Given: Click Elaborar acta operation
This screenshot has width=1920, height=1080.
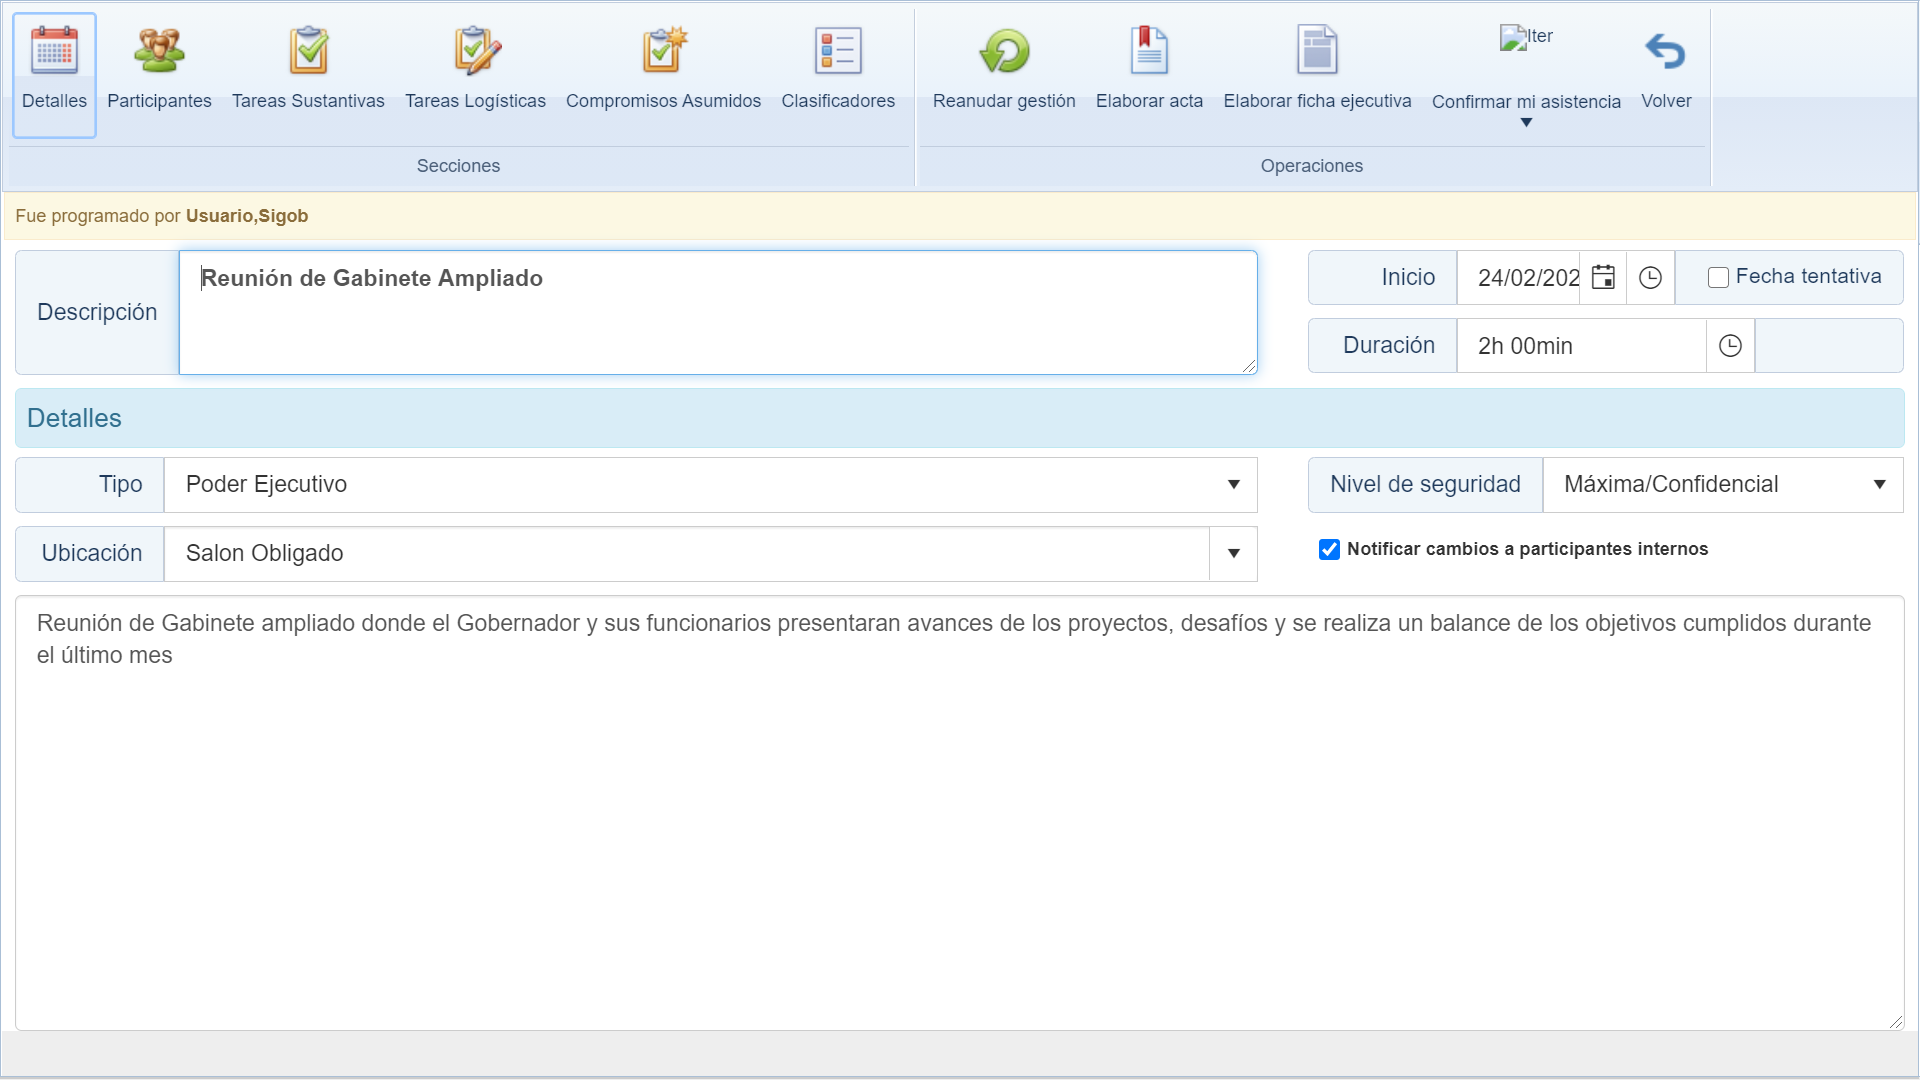Looking at the screenshot, I should (1149, 74).
